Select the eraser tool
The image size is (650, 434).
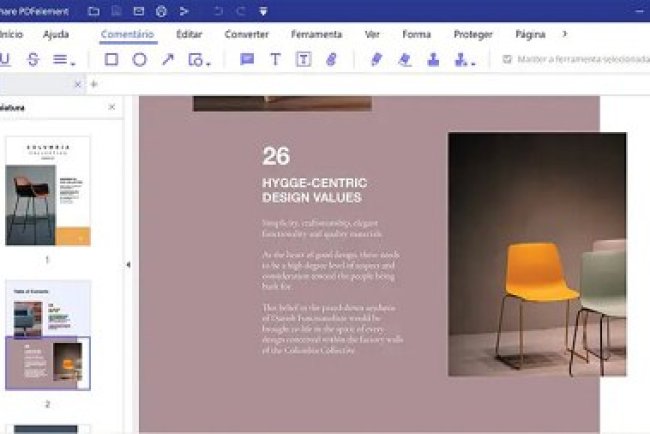[x=404, y=60]
